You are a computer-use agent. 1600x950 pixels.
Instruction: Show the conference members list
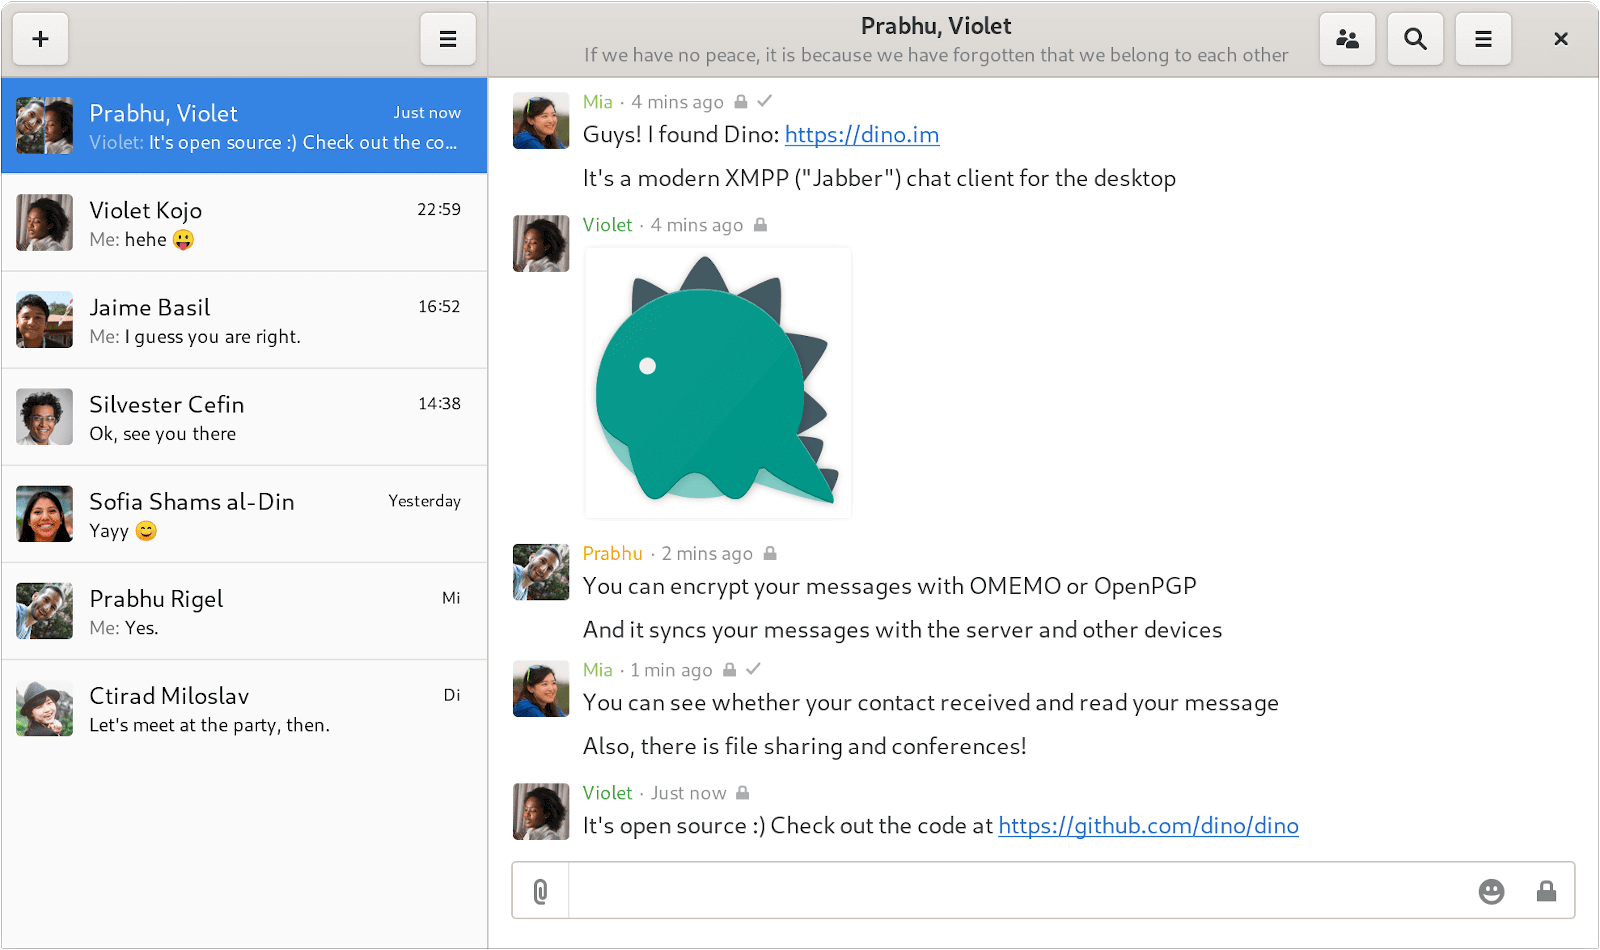(x=1347, y=39)
